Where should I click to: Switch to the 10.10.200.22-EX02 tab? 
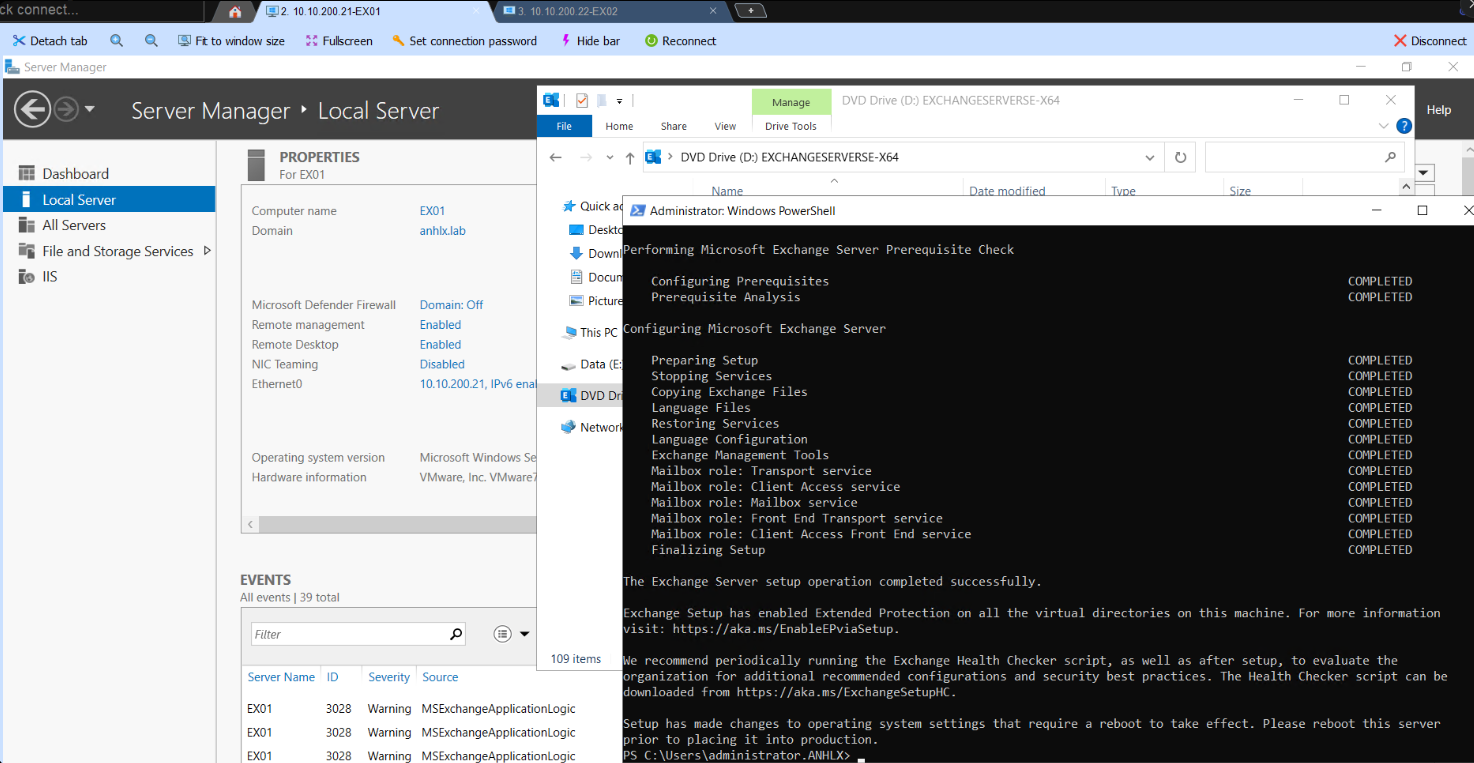coord(610,11)
